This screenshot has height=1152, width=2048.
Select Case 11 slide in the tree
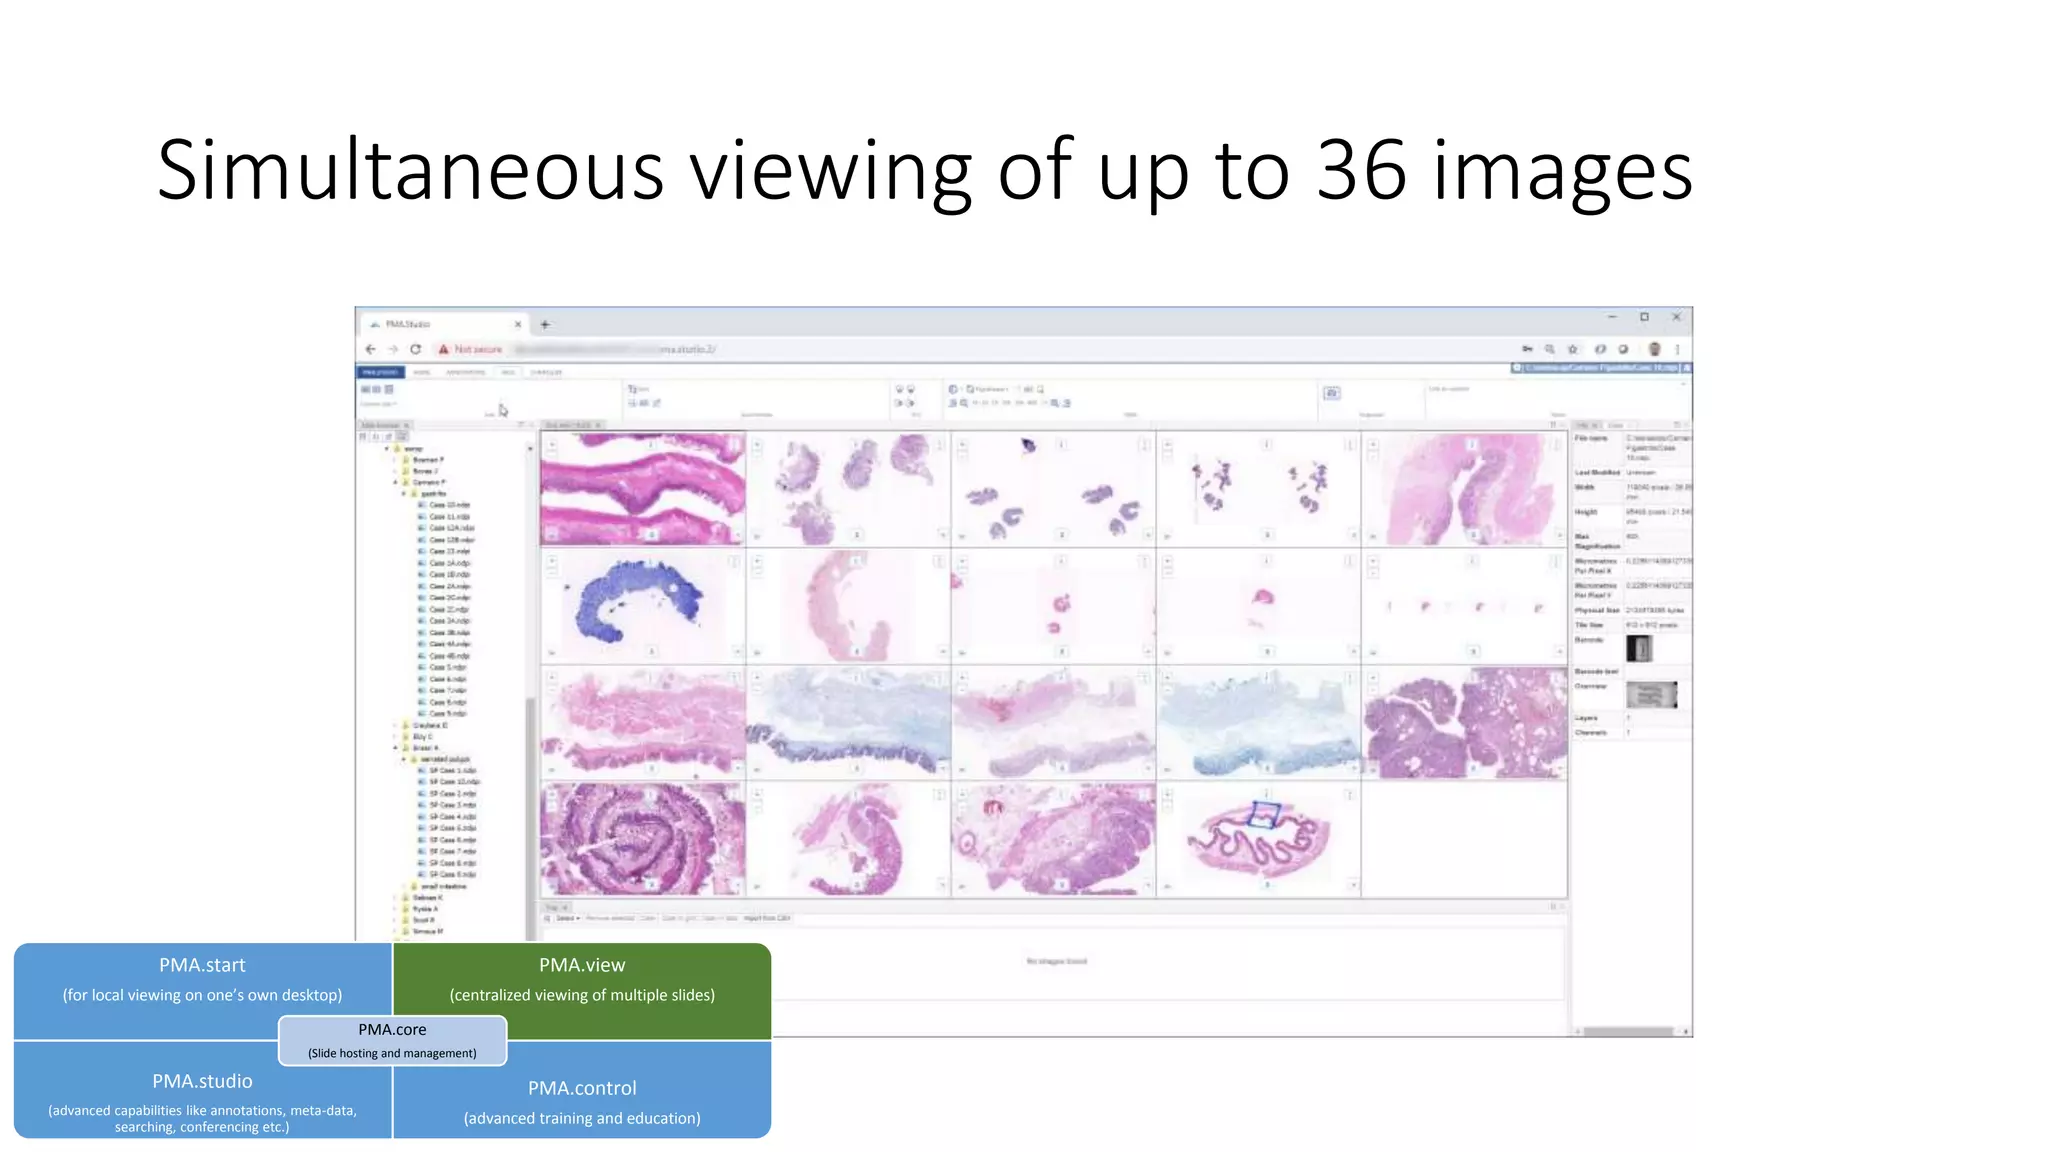click(449, 516)
